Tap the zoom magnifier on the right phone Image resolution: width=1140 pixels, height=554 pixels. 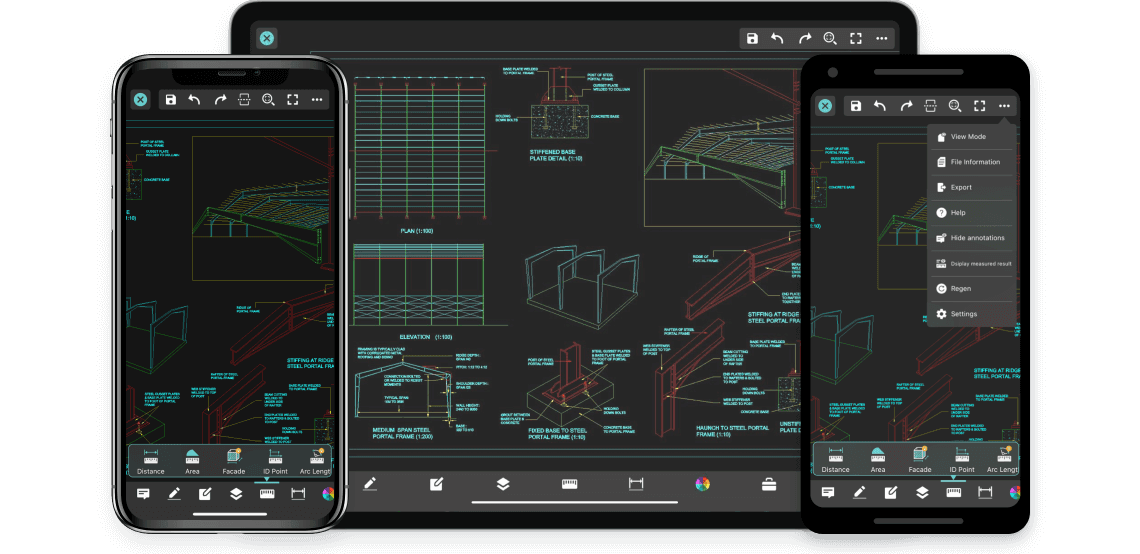click(955, 105)
